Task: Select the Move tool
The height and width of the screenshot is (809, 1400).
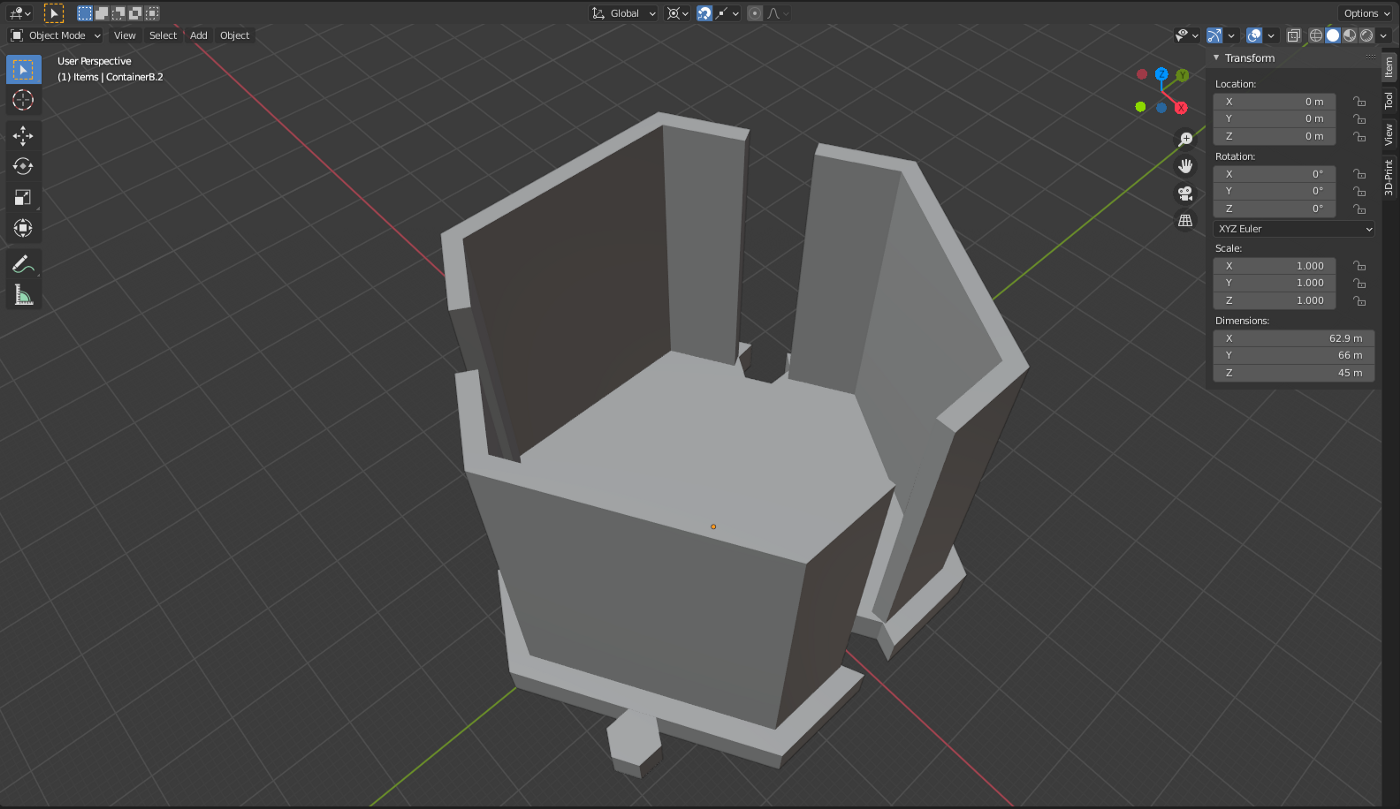Action: coord(22,136)
